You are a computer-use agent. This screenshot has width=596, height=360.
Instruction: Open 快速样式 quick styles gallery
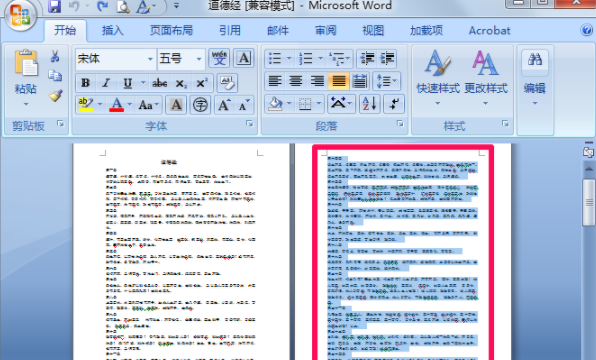(438, 78)
